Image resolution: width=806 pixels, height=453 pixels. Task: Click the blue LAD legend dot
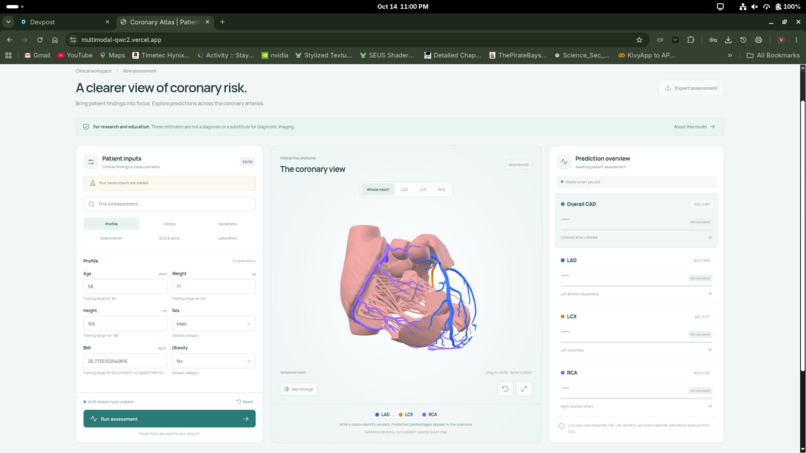tap(377, 414)
